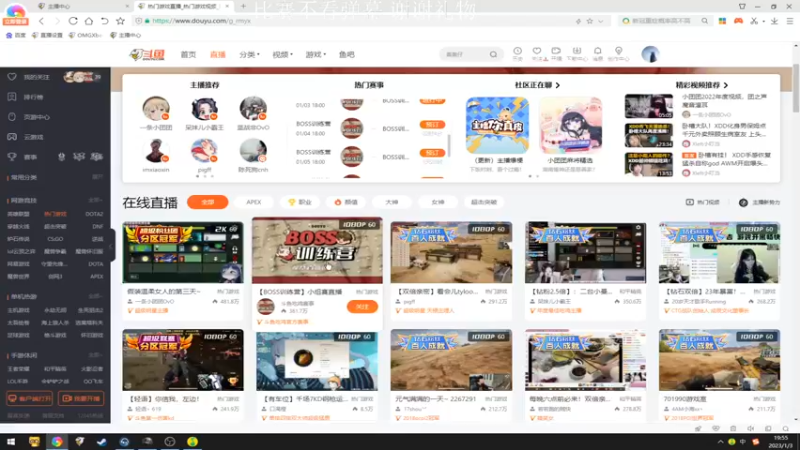This screenshot has width=800, height=450.
Task: Open Douyu watch history clock icon
Action: click(x=517, y=54)
